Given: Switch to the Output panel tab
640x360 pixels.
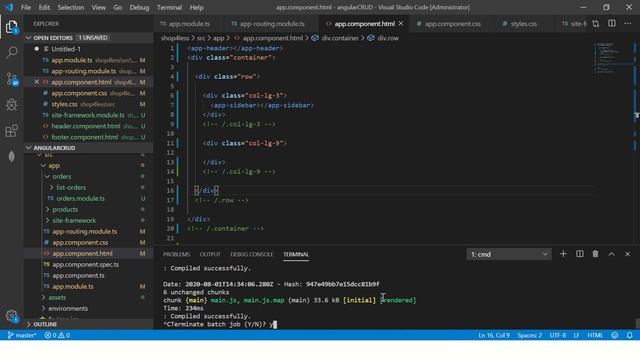Looking at the screenshot, I should 210,254.
